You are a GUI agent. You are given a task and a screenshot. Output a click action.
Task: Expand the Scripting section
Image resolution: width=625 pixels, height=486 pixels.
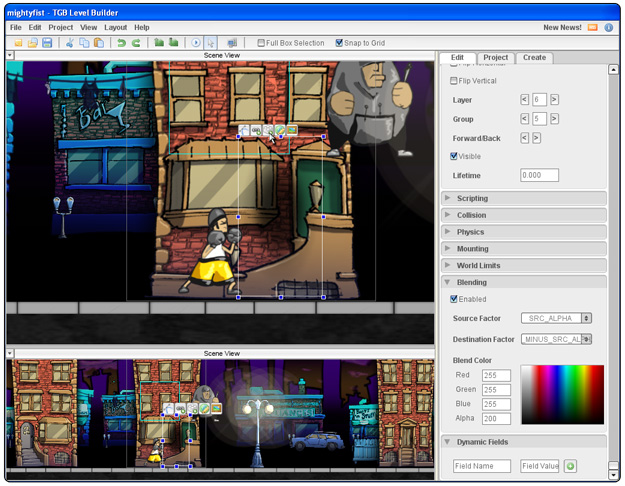click(x=524, y=198)
